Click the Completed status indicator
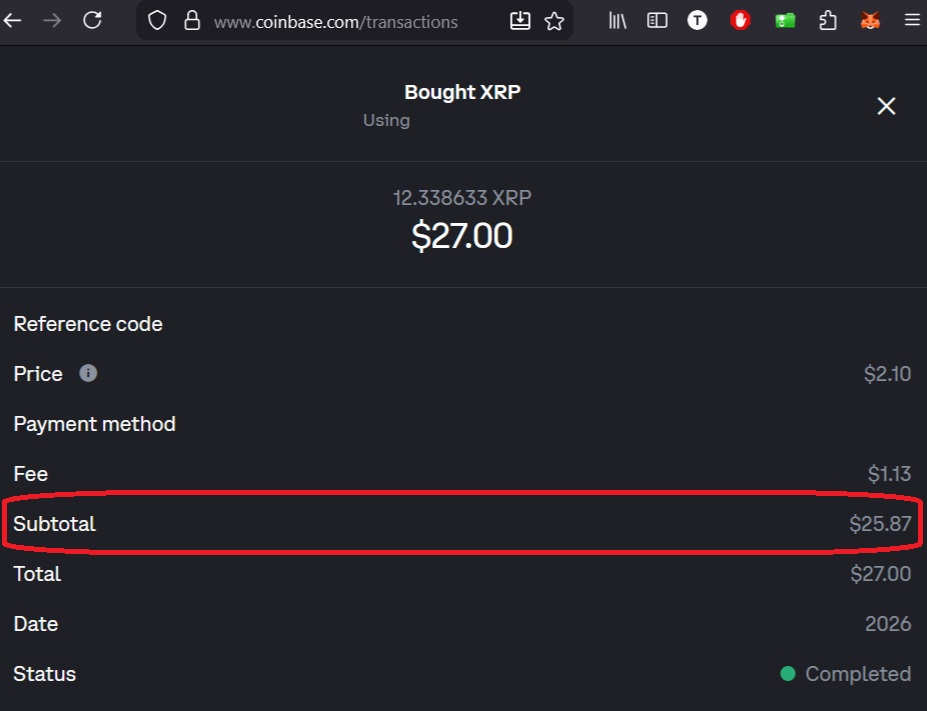 846,674
